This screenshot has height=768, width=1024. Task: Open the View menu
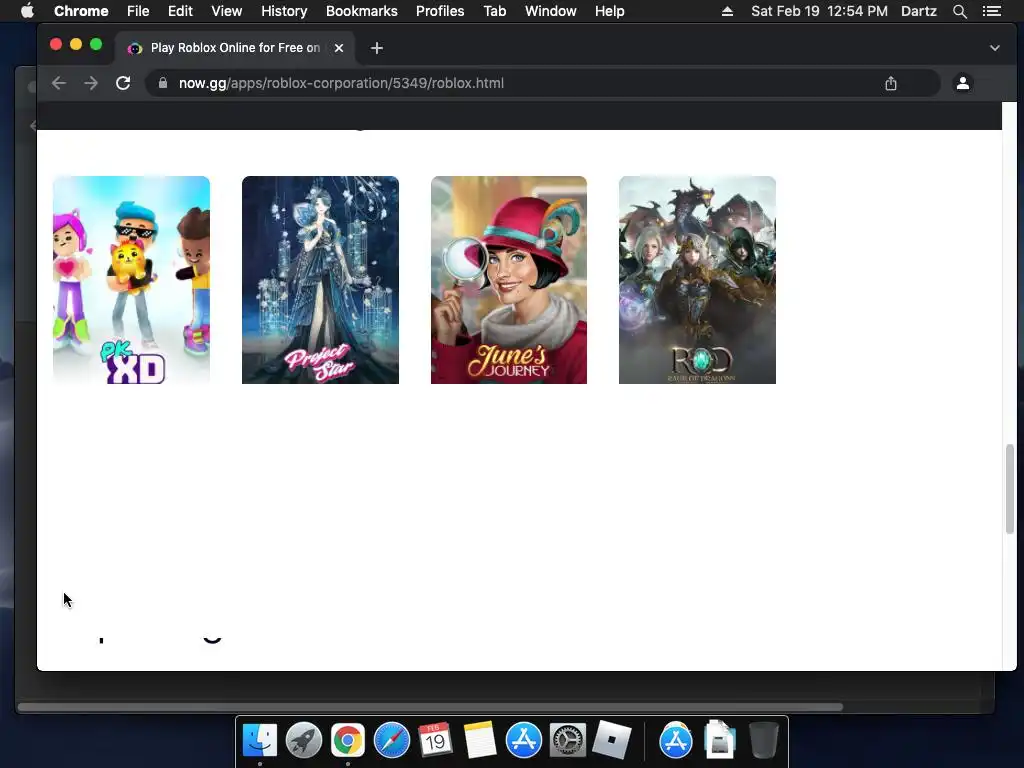[227, 11]
